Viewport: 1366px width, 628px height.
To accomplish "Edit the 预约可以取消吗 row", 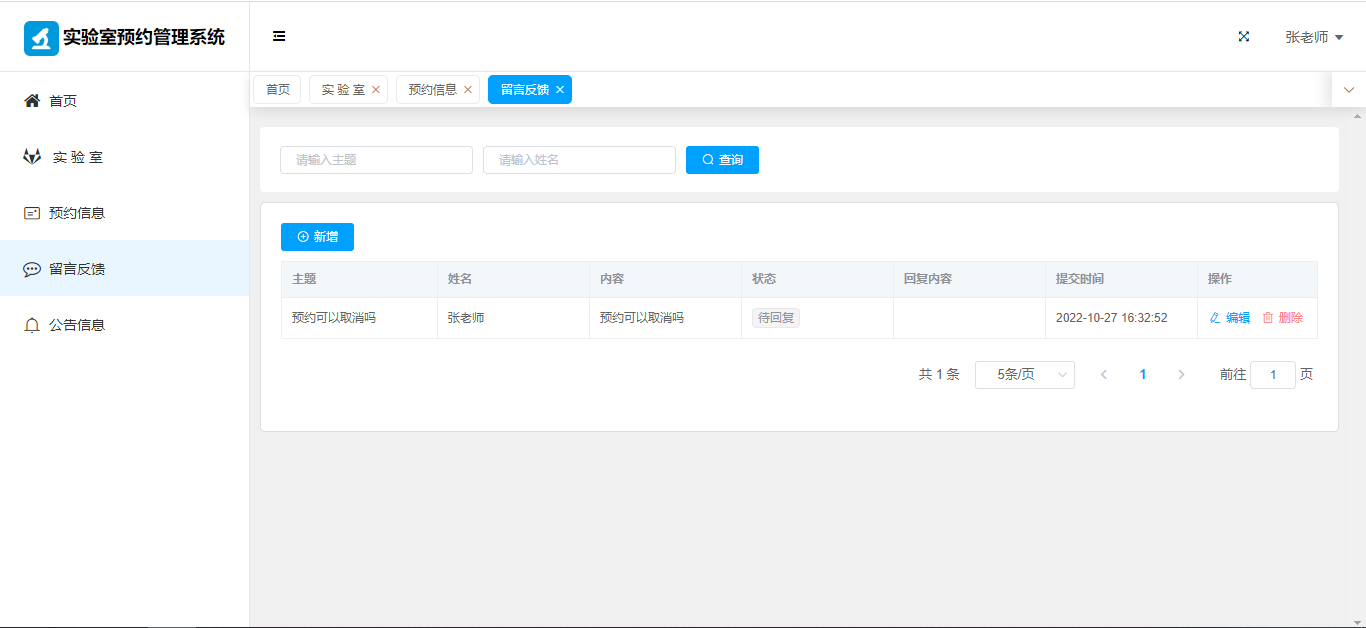I will point(1230,318).
